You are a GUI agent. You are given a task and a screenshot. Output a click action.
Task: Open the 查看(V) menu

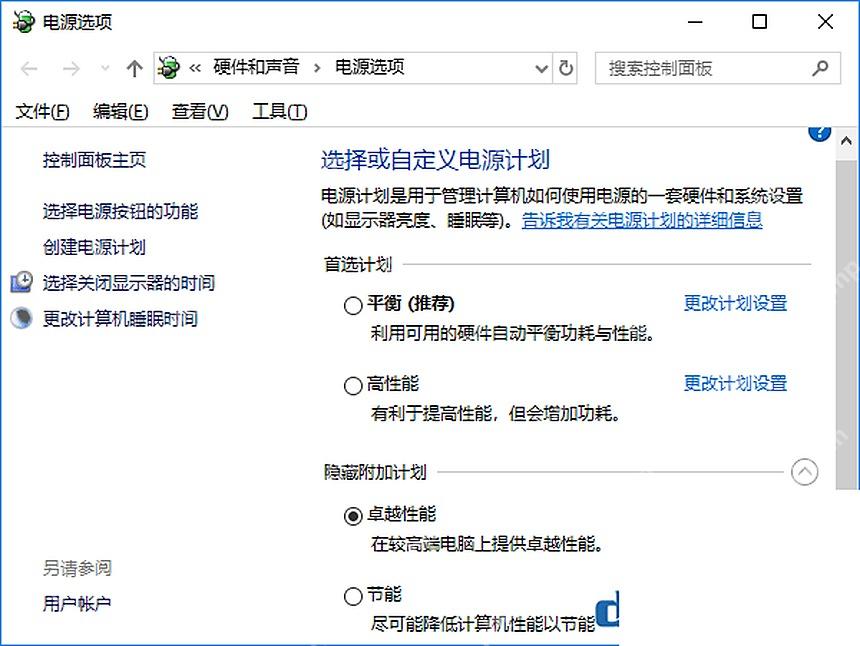(x=200, y=112)
